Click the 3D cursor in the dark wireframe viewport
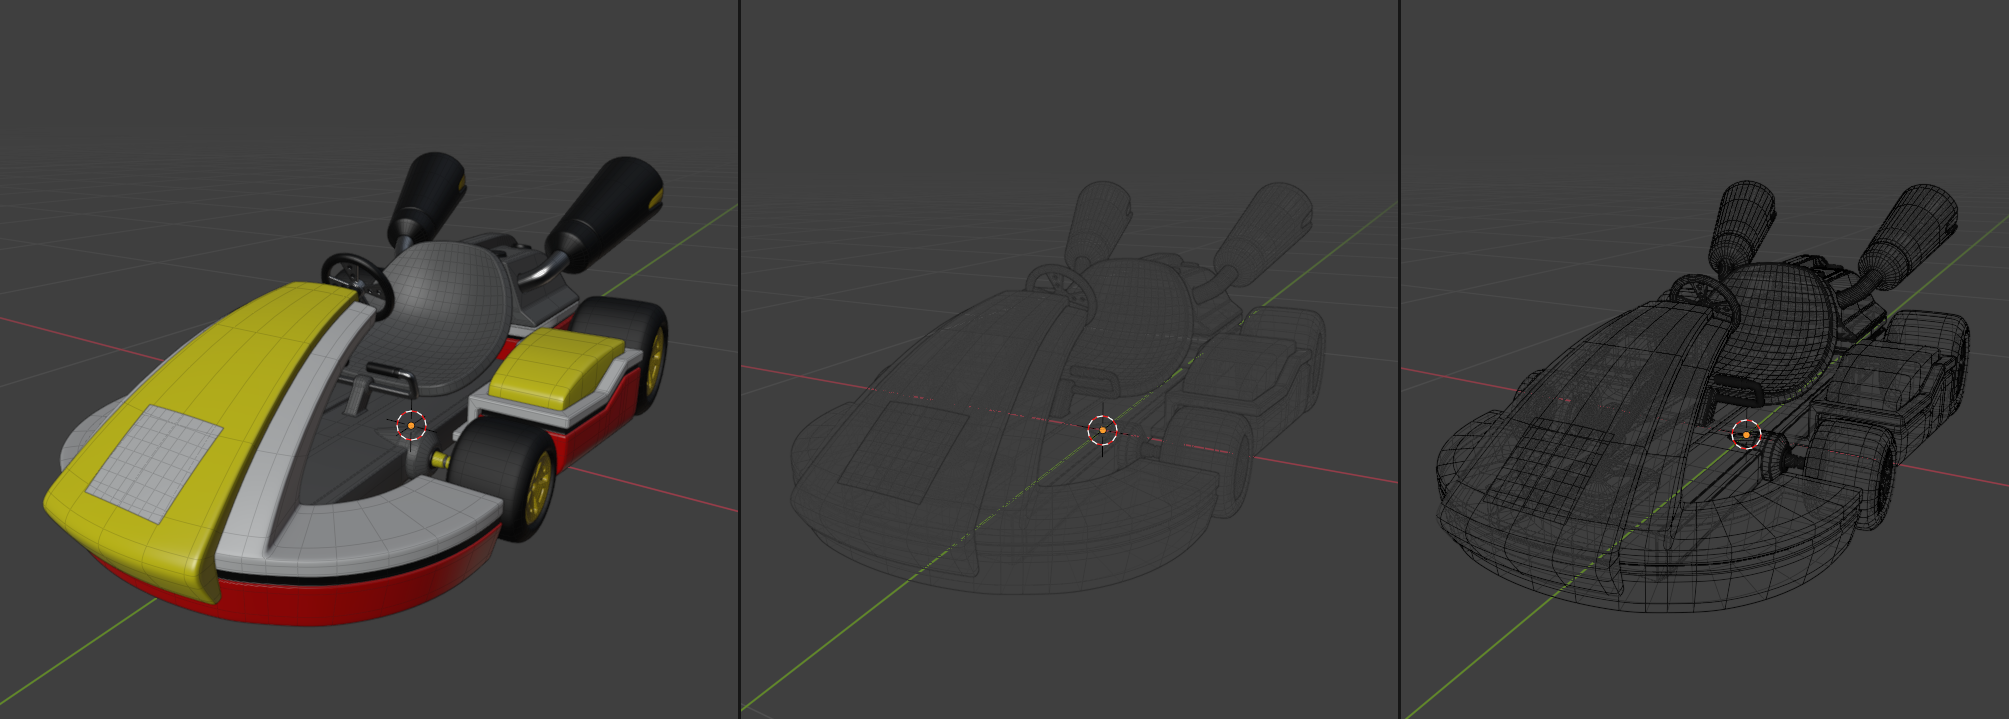 (x=1746, y=435)
